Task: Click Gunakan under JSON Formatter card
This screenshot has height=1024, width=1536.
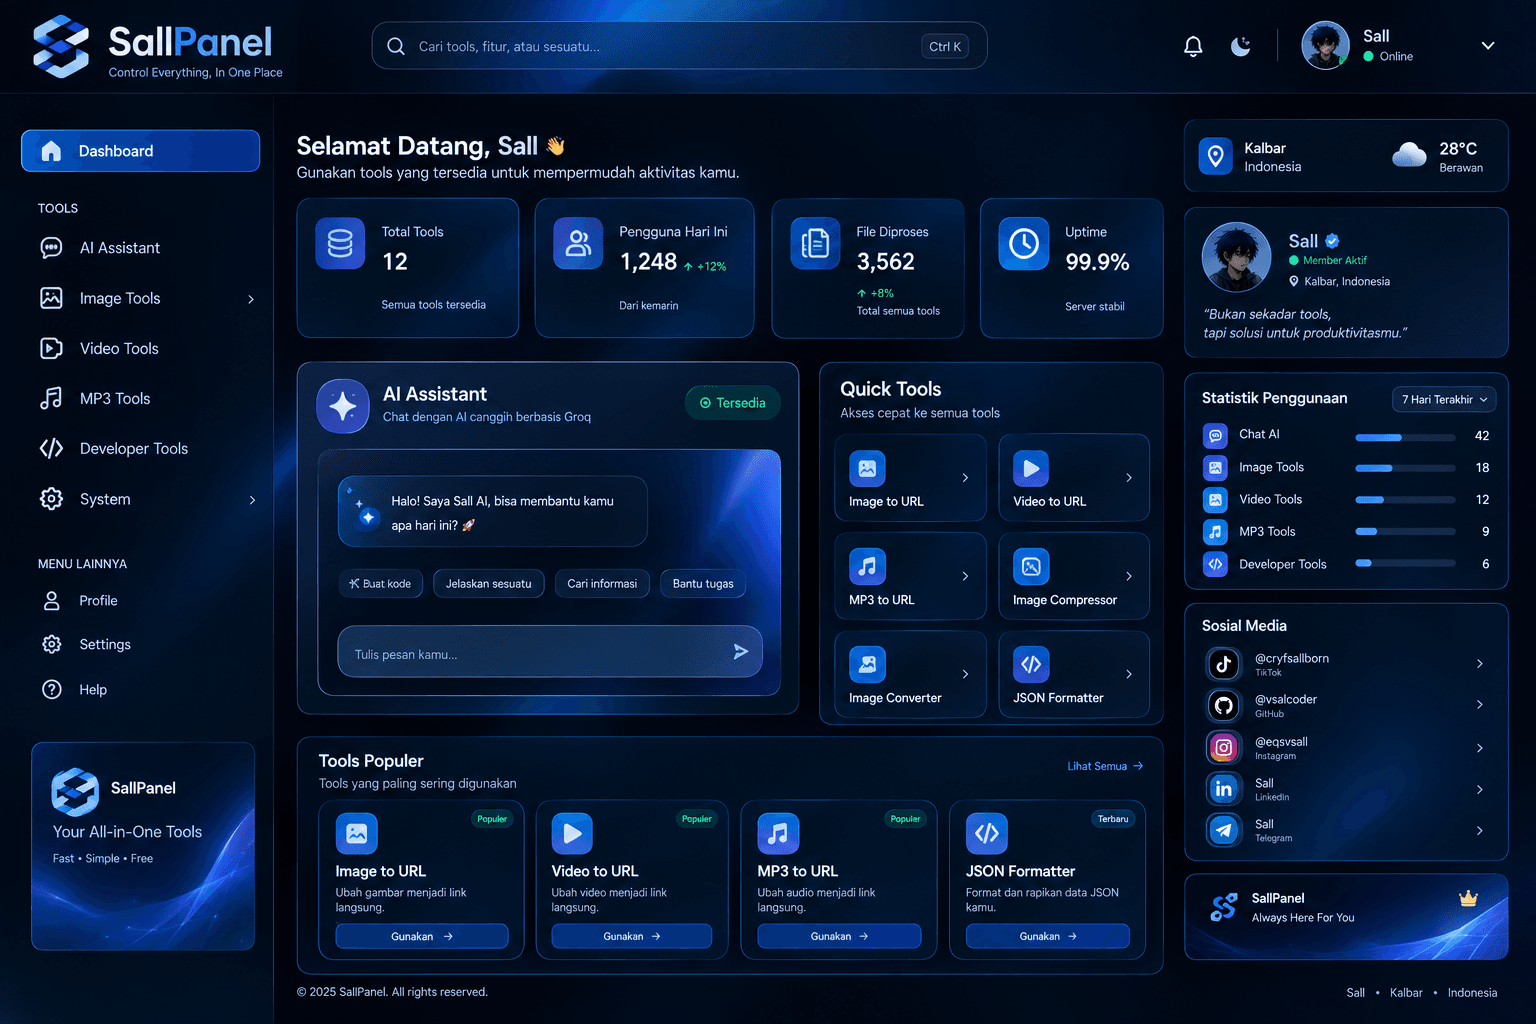Action: pyautogui.click(x=1048, y=936)
